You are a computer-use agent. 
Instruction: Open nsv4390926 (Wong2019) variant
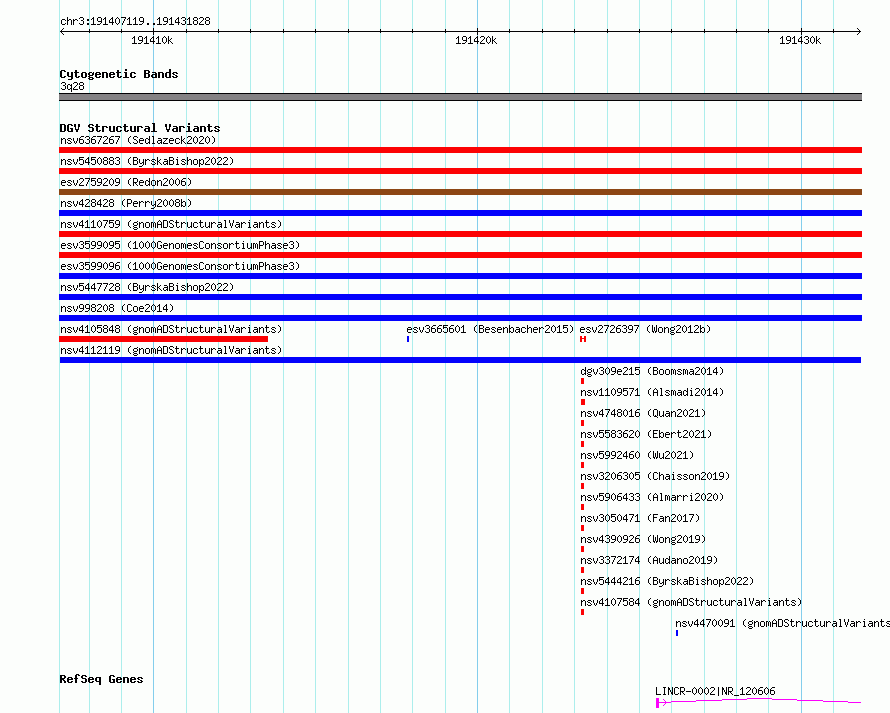coord(643,539)
